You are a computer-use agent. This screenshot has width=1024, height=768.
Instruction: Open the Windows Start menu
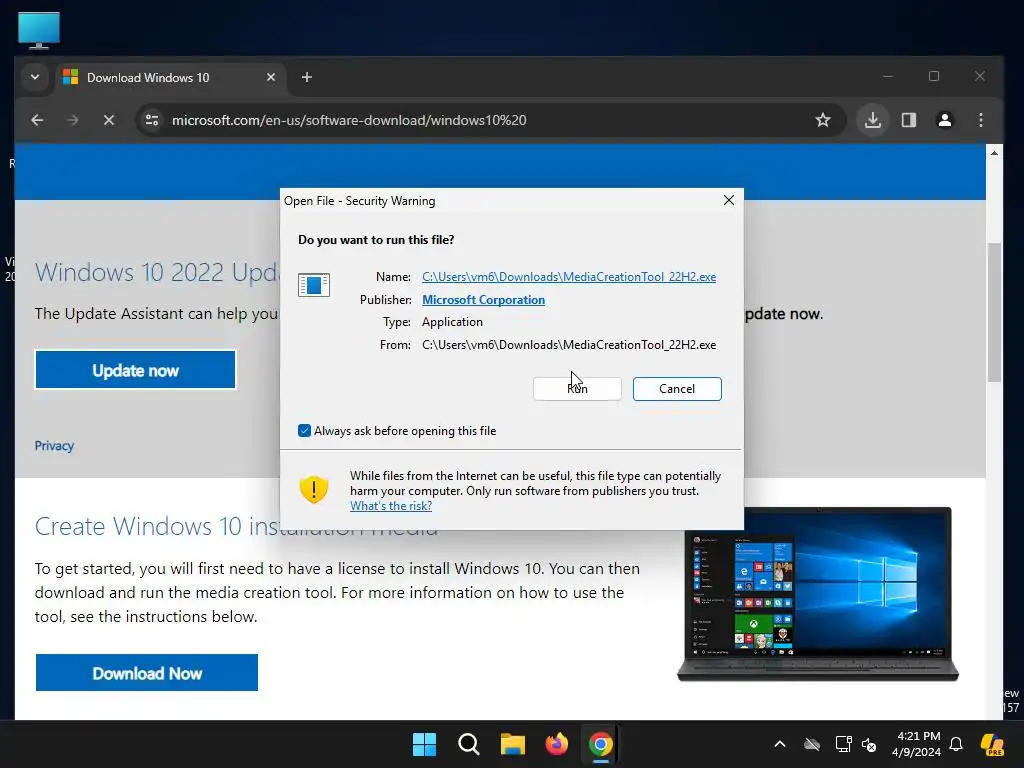424,744
